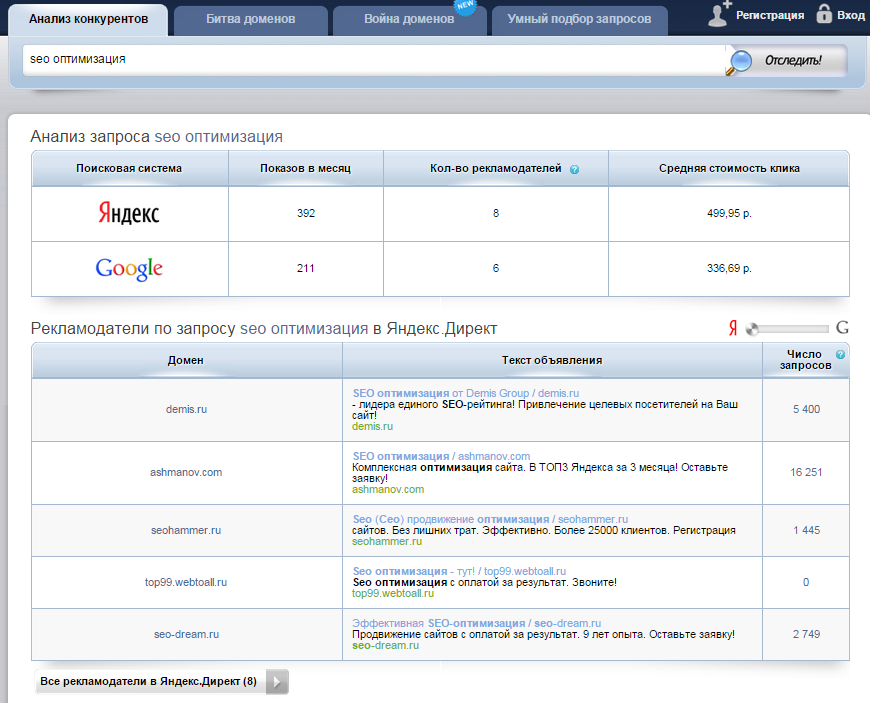
Task: Click the 336,69 р. click cost
Action: [x=729, y=269]
